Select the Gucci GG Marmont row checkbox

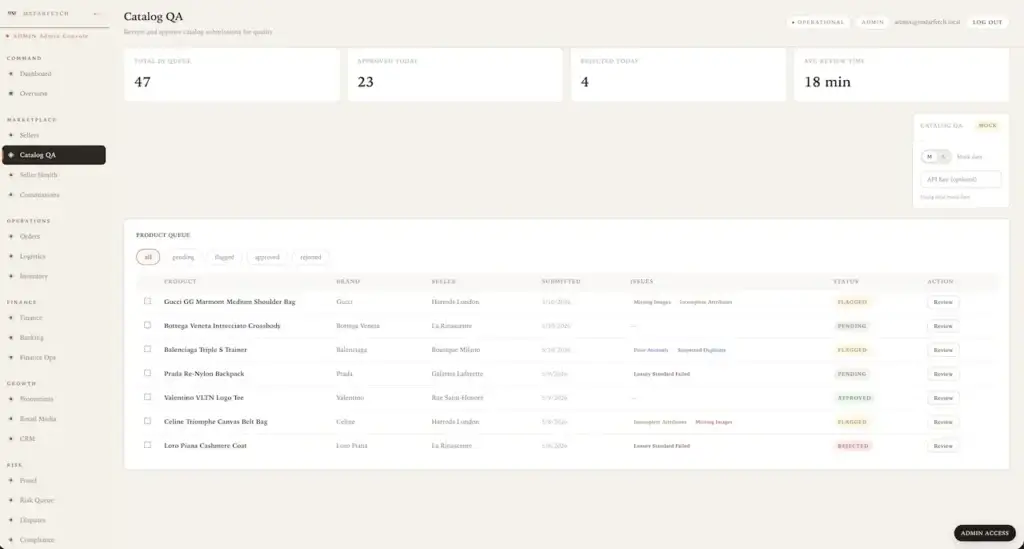click(x=148, y=301)
